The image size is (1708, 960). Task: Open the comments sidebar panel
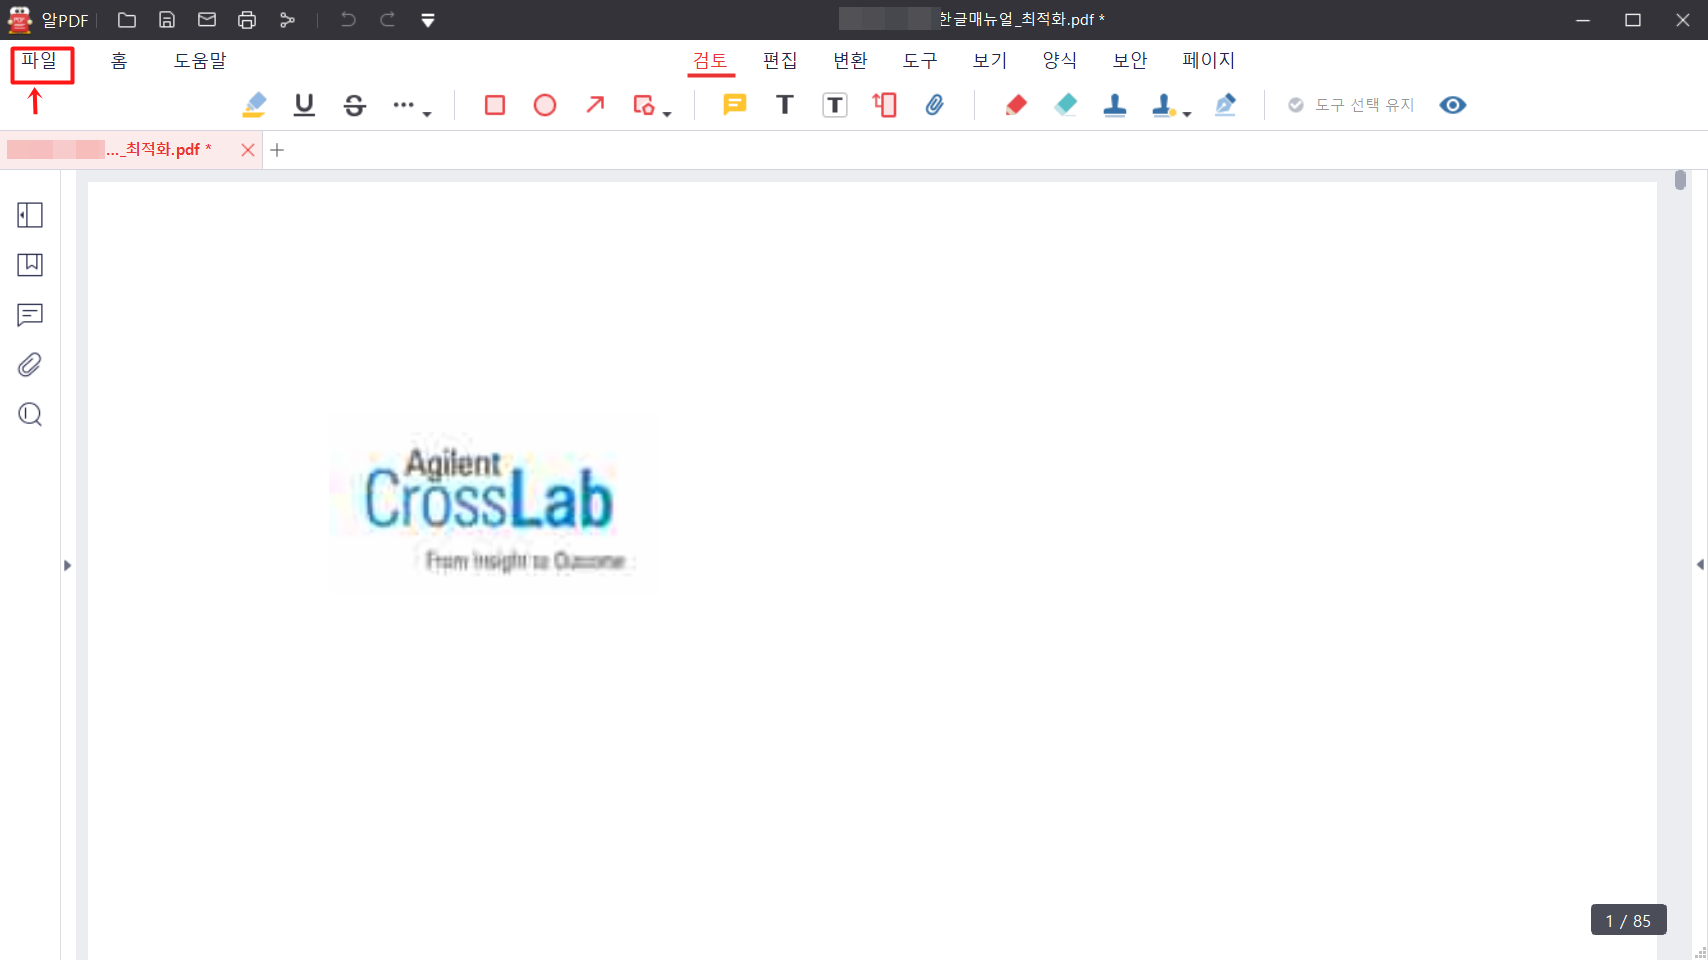click(30, 315)
